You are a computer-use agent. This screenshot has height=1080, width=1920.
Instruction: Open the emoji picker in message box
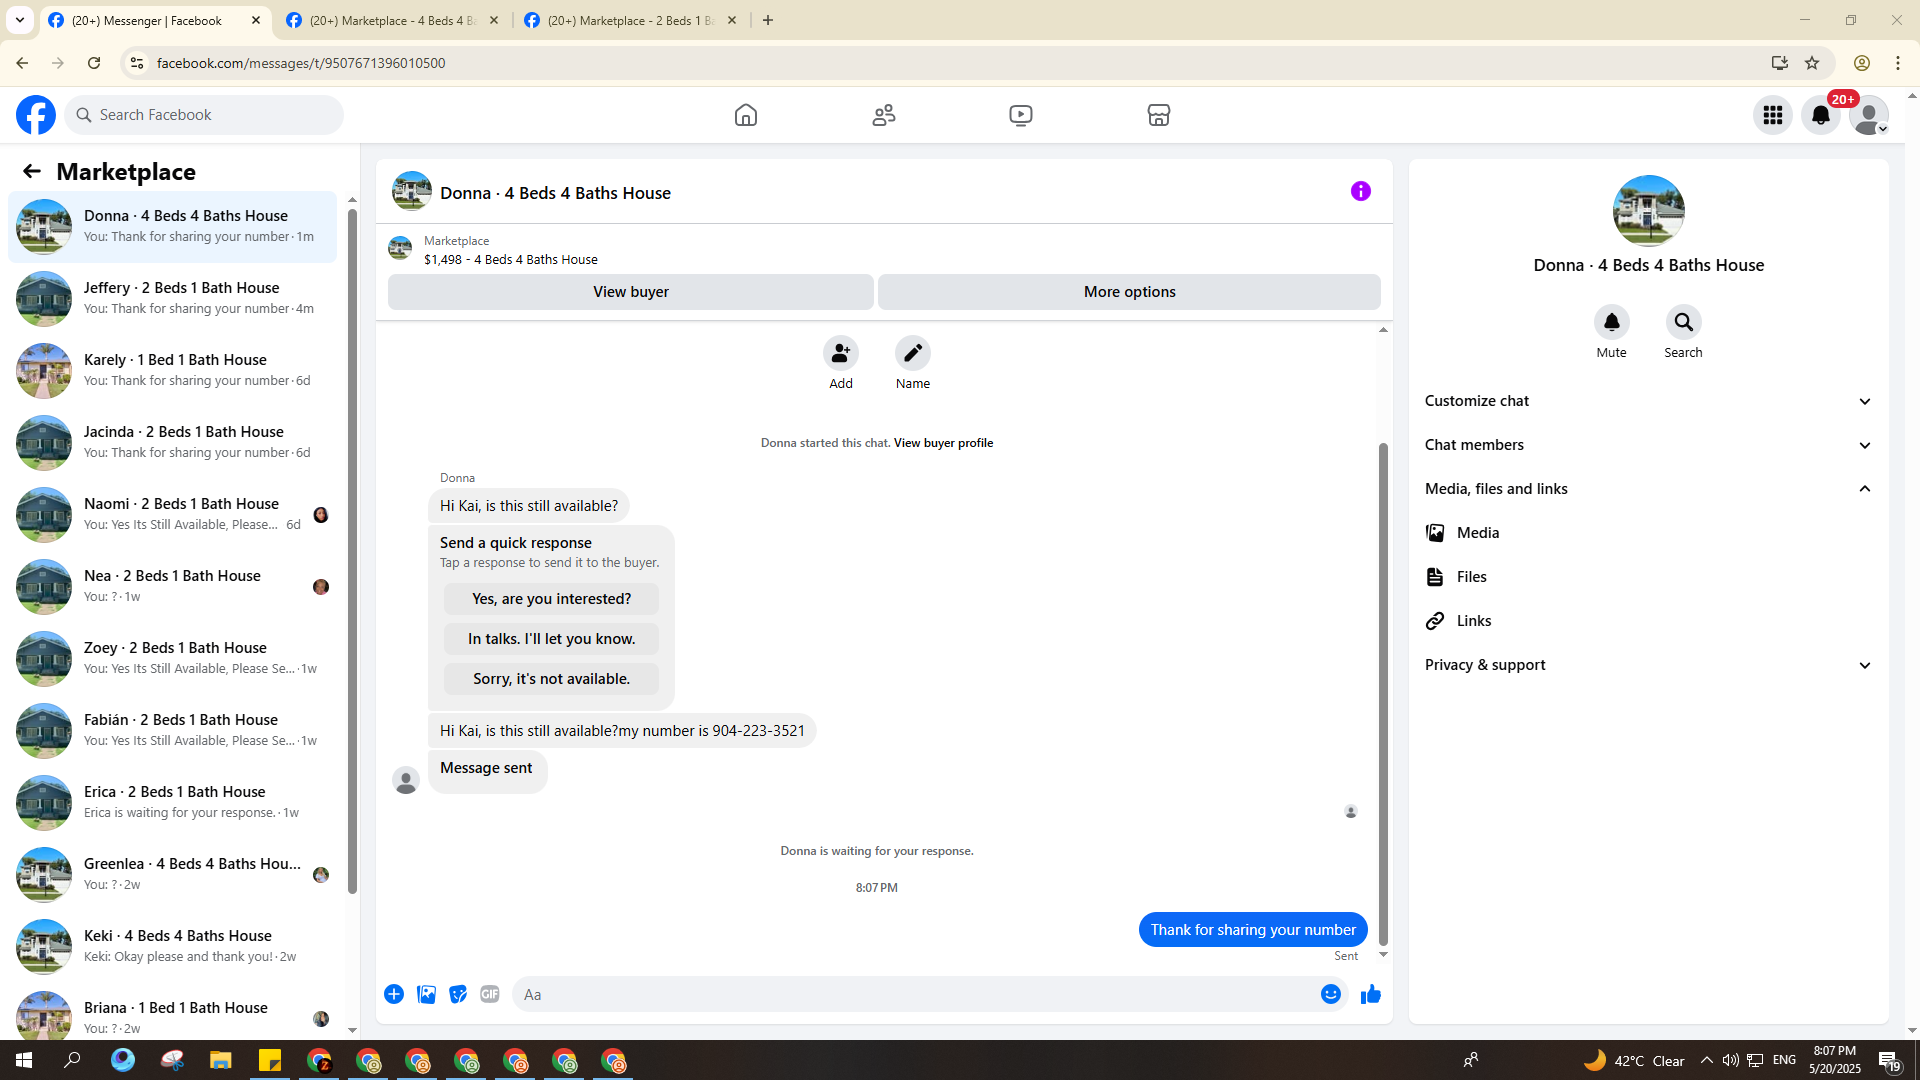click(1330, 994)
